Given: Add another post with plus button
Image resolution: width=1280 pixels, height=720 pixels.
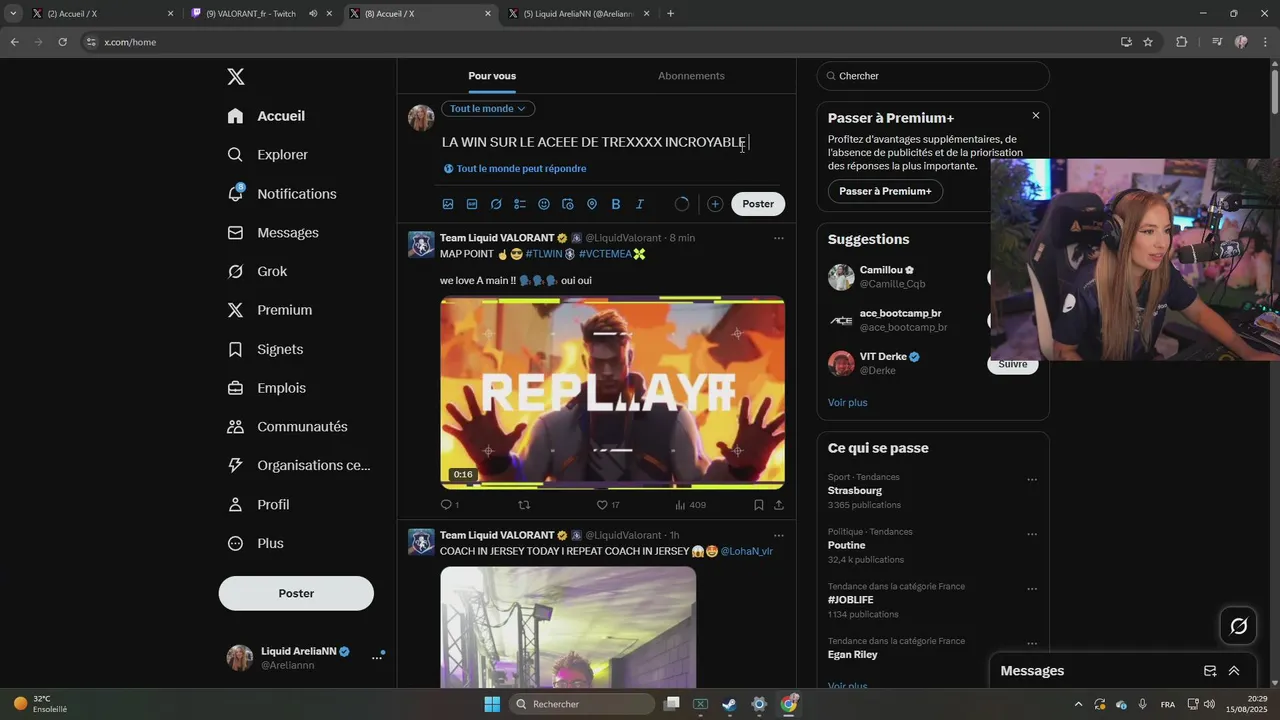Looking at the screenshot, I should pyautogui.click(x=715, y=204).
